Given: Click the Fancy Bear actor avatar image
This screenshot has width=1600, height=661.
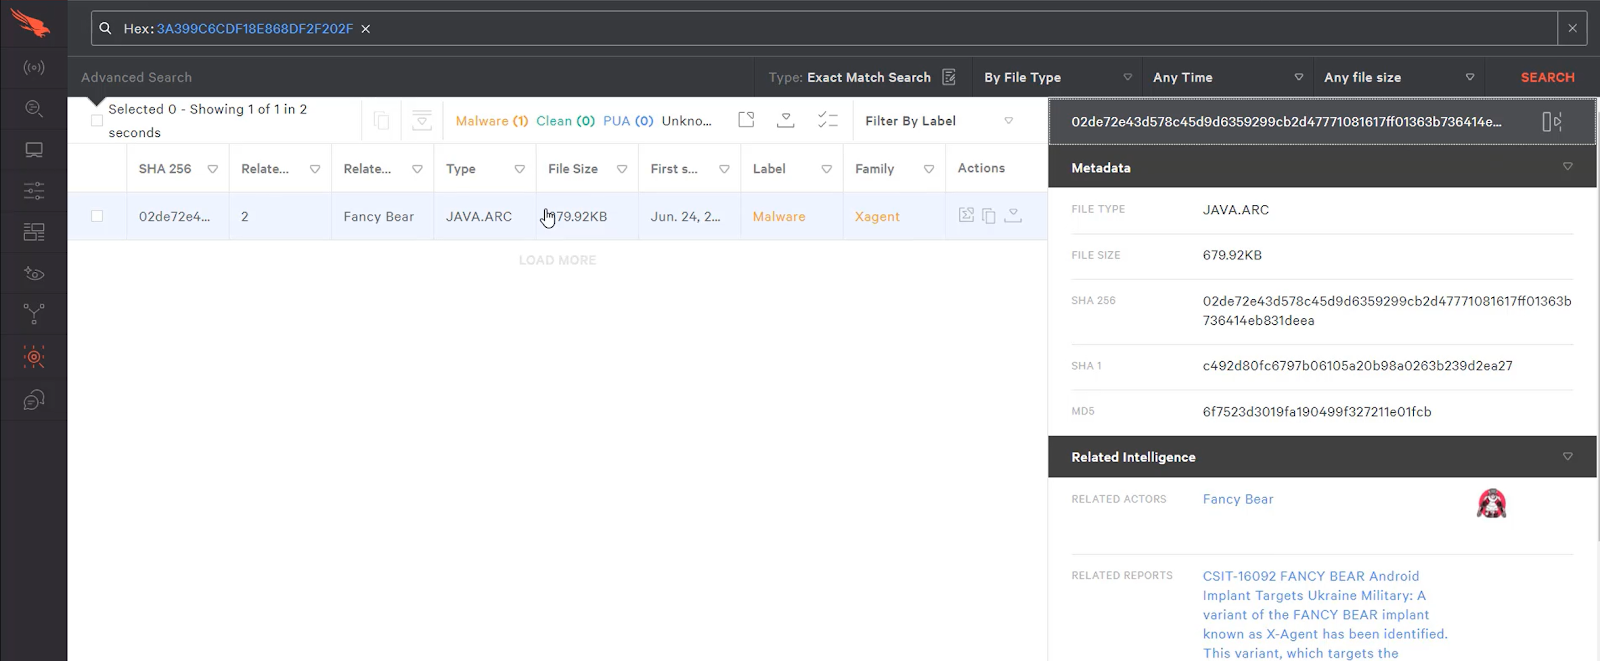Looking at the screenshot, I should 1491,504.
